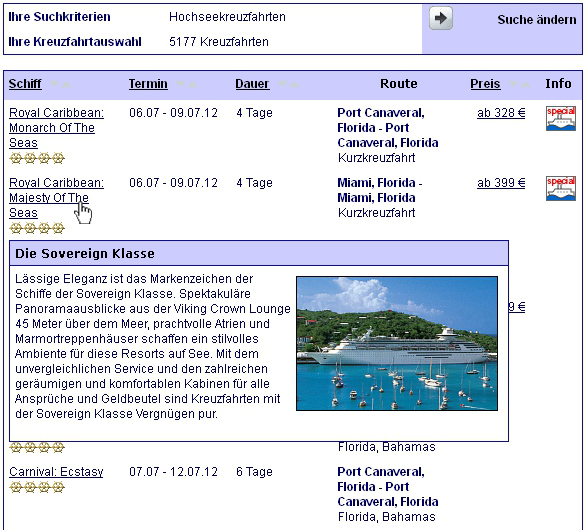586x530 pixels.
Task: Click the arrow button beside Suche ändern
Action: (x=441, y=18)
